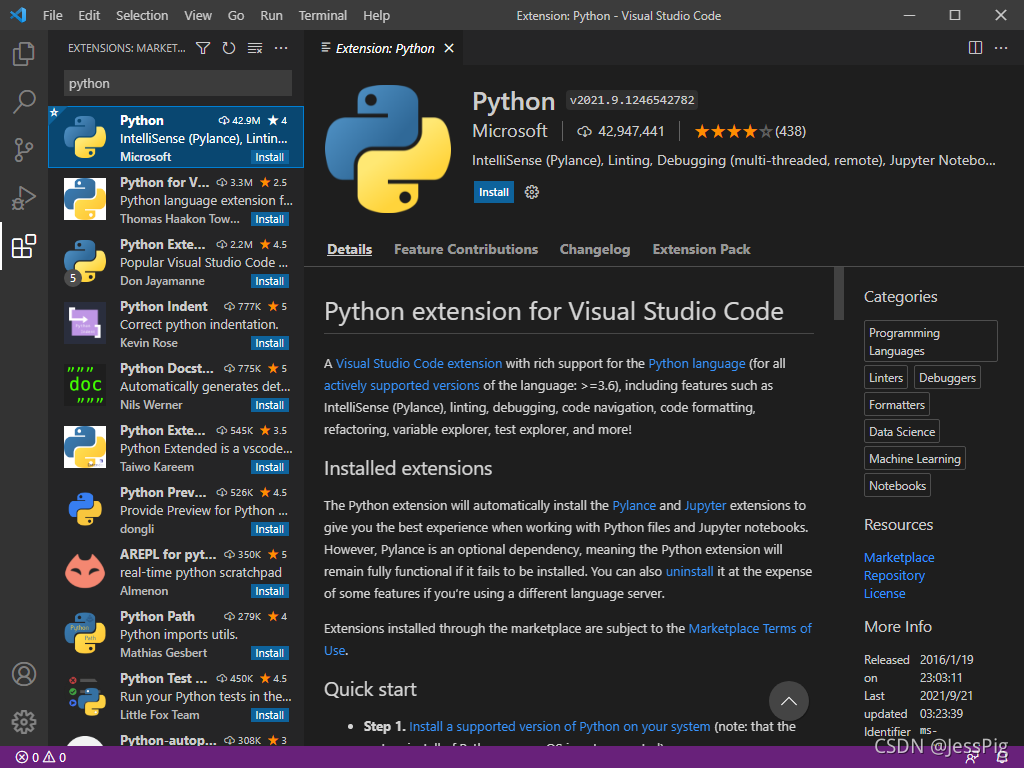
Task: Open Python extension manage gear icon
Action: click(532, 192)
